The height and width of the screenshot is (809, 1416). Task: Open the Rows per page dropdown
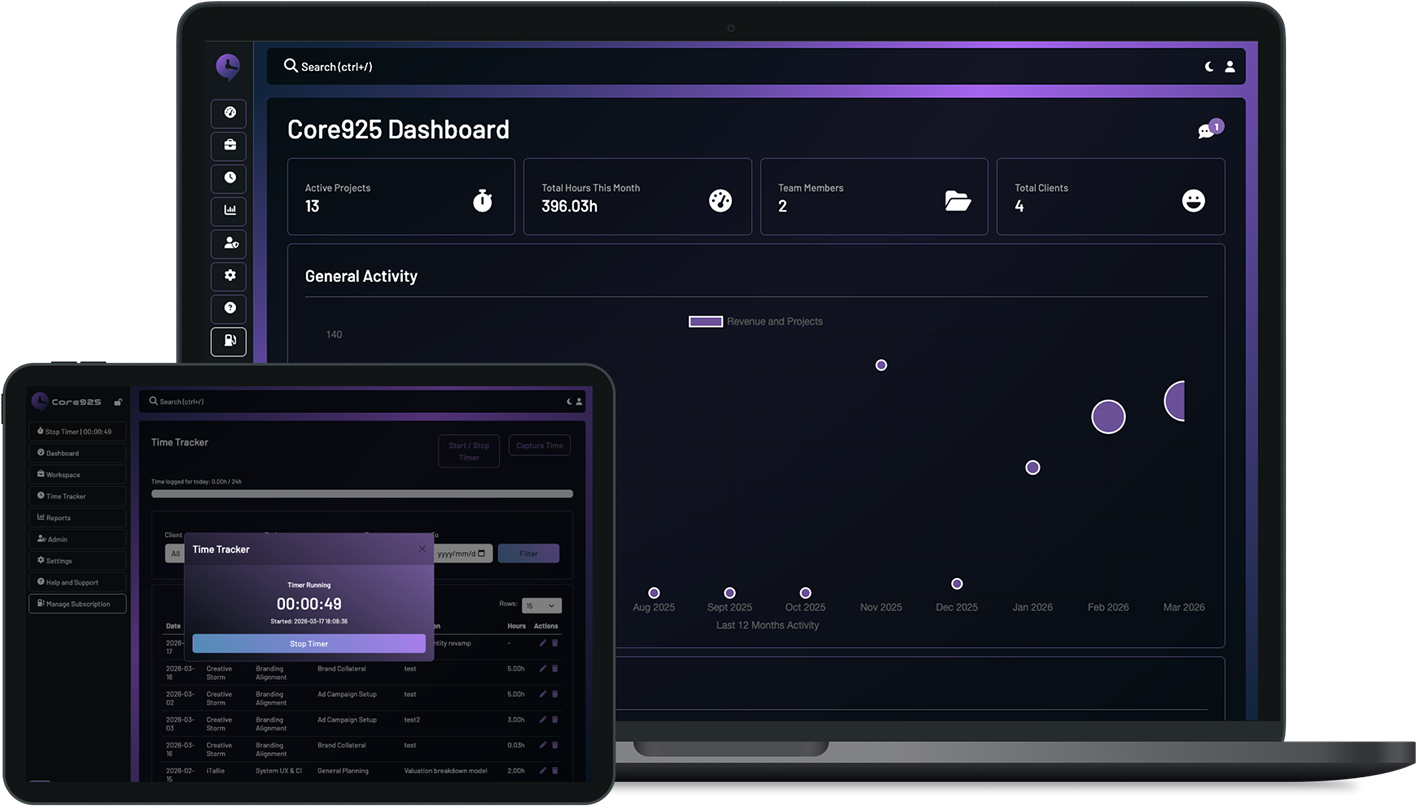[x=541, y=606]
